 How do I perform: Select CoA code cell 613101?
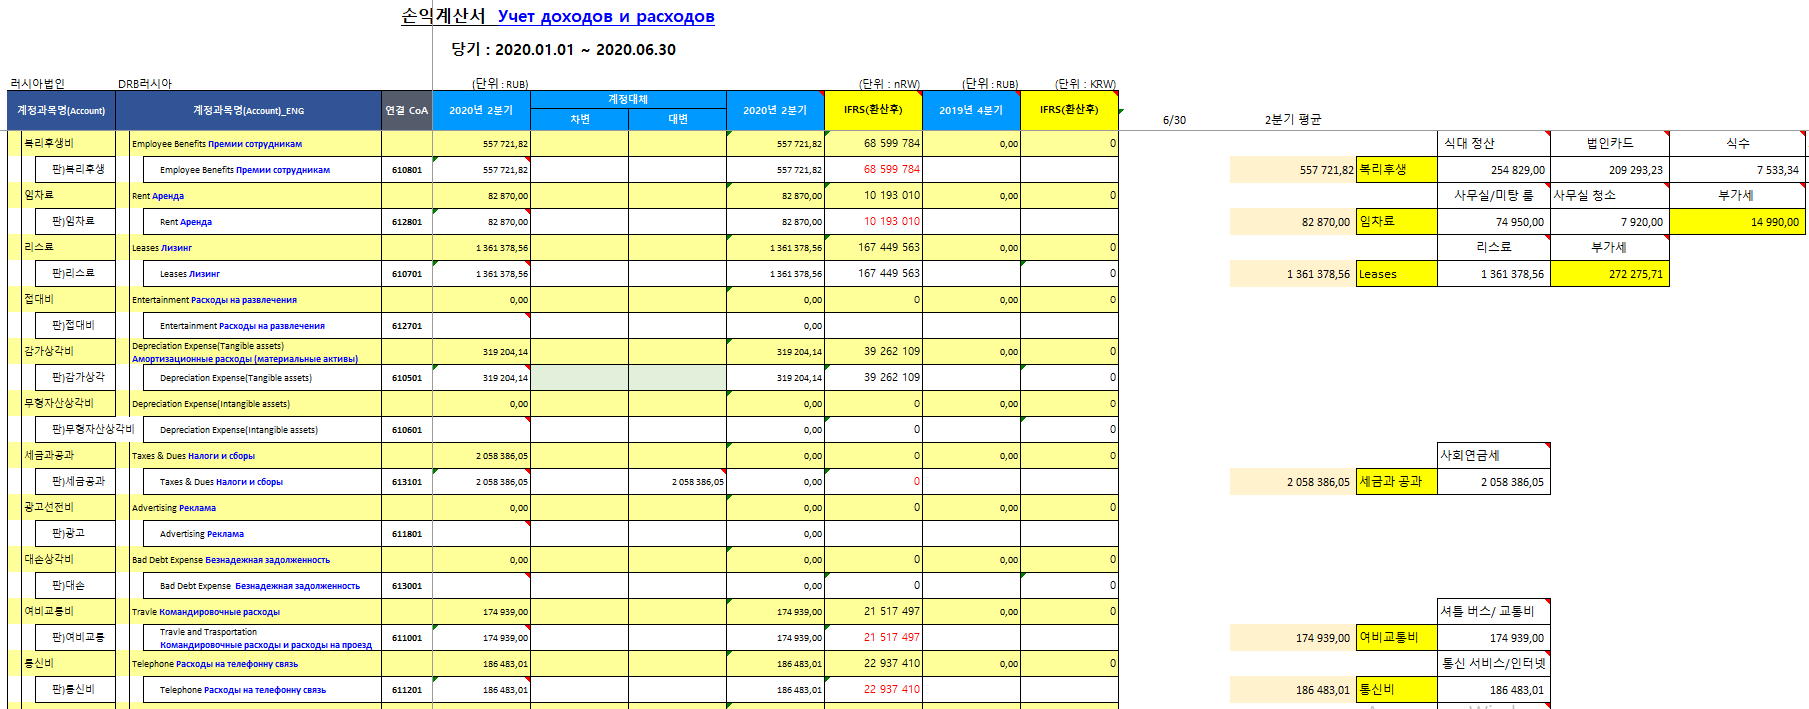point(407,482)
